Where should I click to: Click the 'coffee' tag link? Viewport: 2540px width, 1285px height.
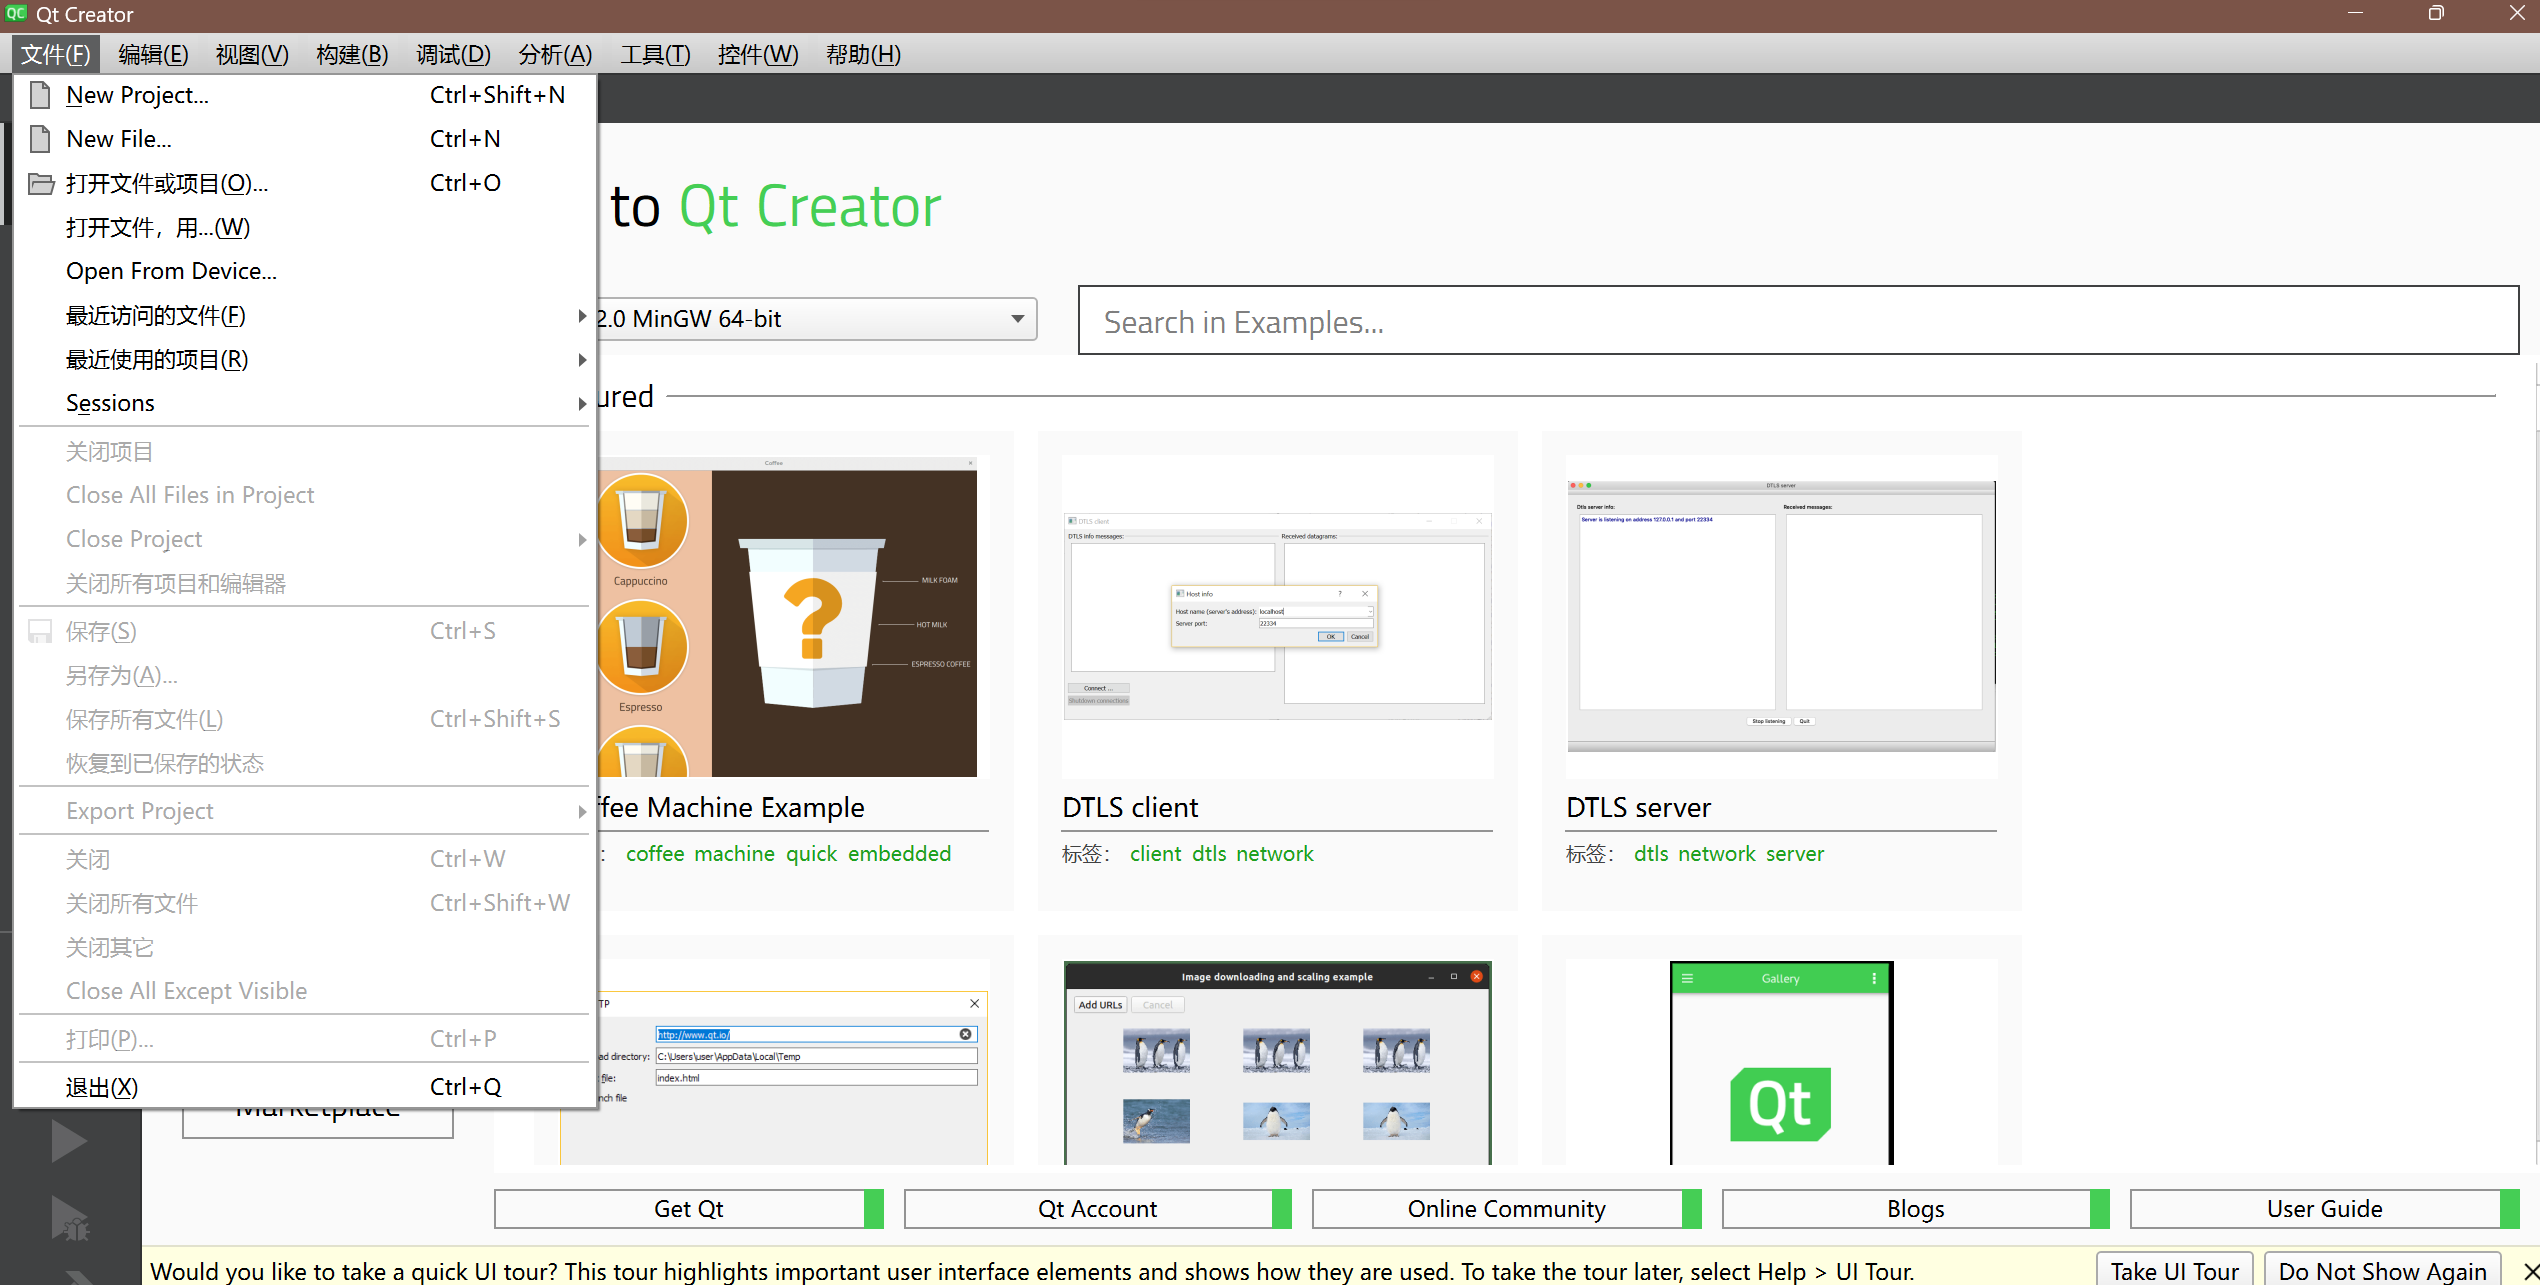pos(655,853)
